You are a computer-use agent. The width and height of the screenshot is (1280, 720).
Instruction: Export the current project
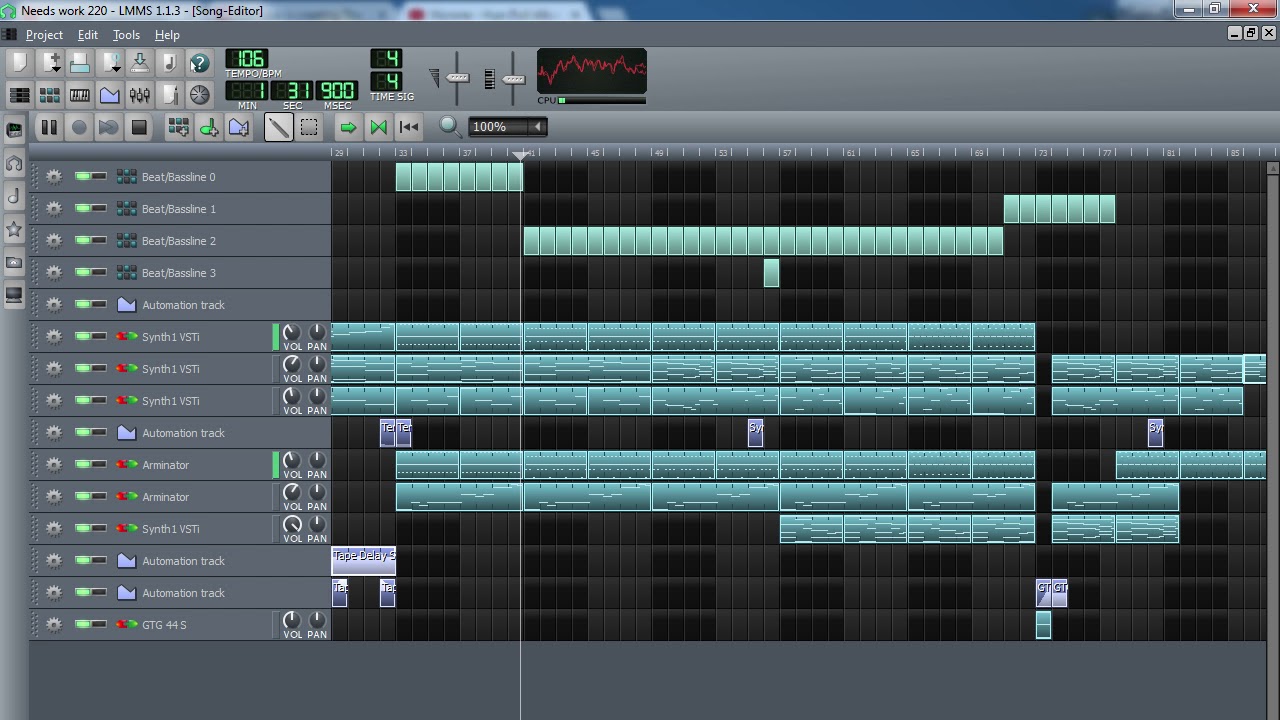[169, 63]
